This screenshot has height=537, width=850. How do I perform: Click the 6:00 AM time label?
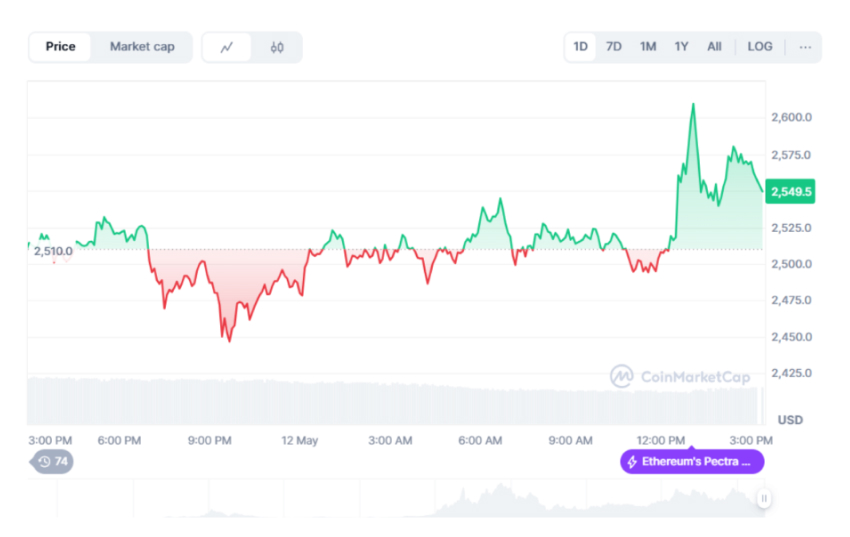480,441
